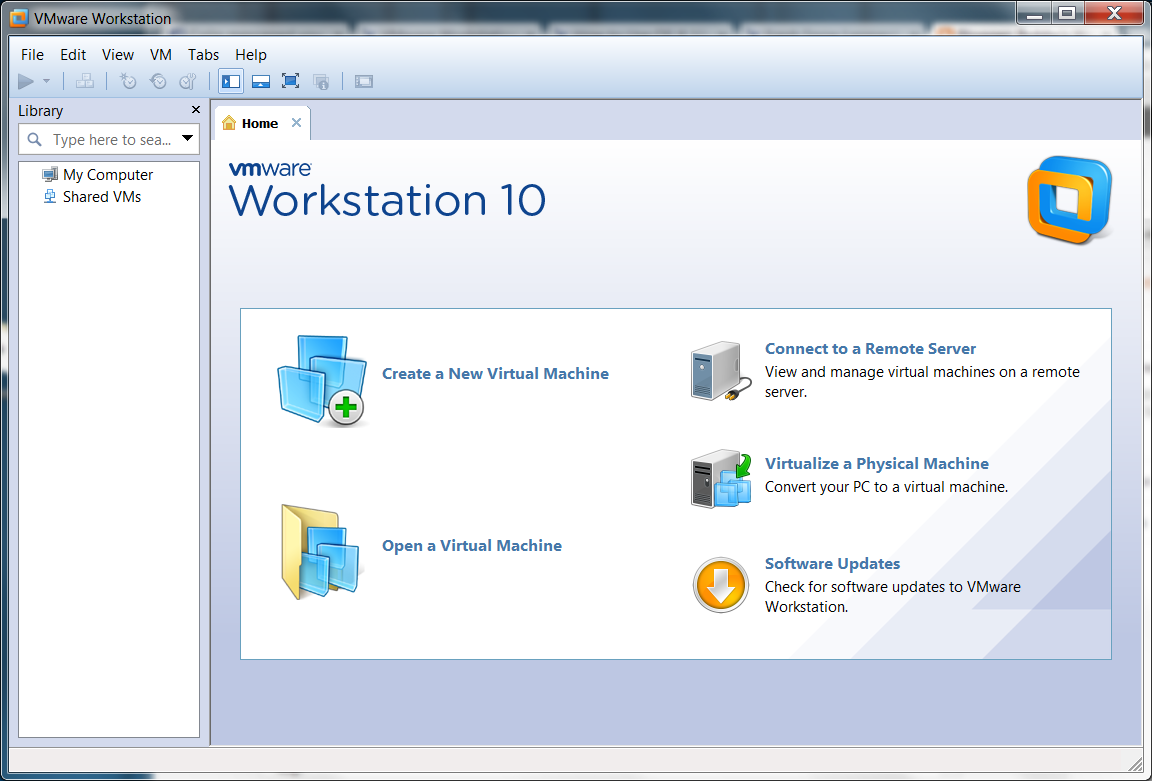Open the Edit menu

point(73,55)
